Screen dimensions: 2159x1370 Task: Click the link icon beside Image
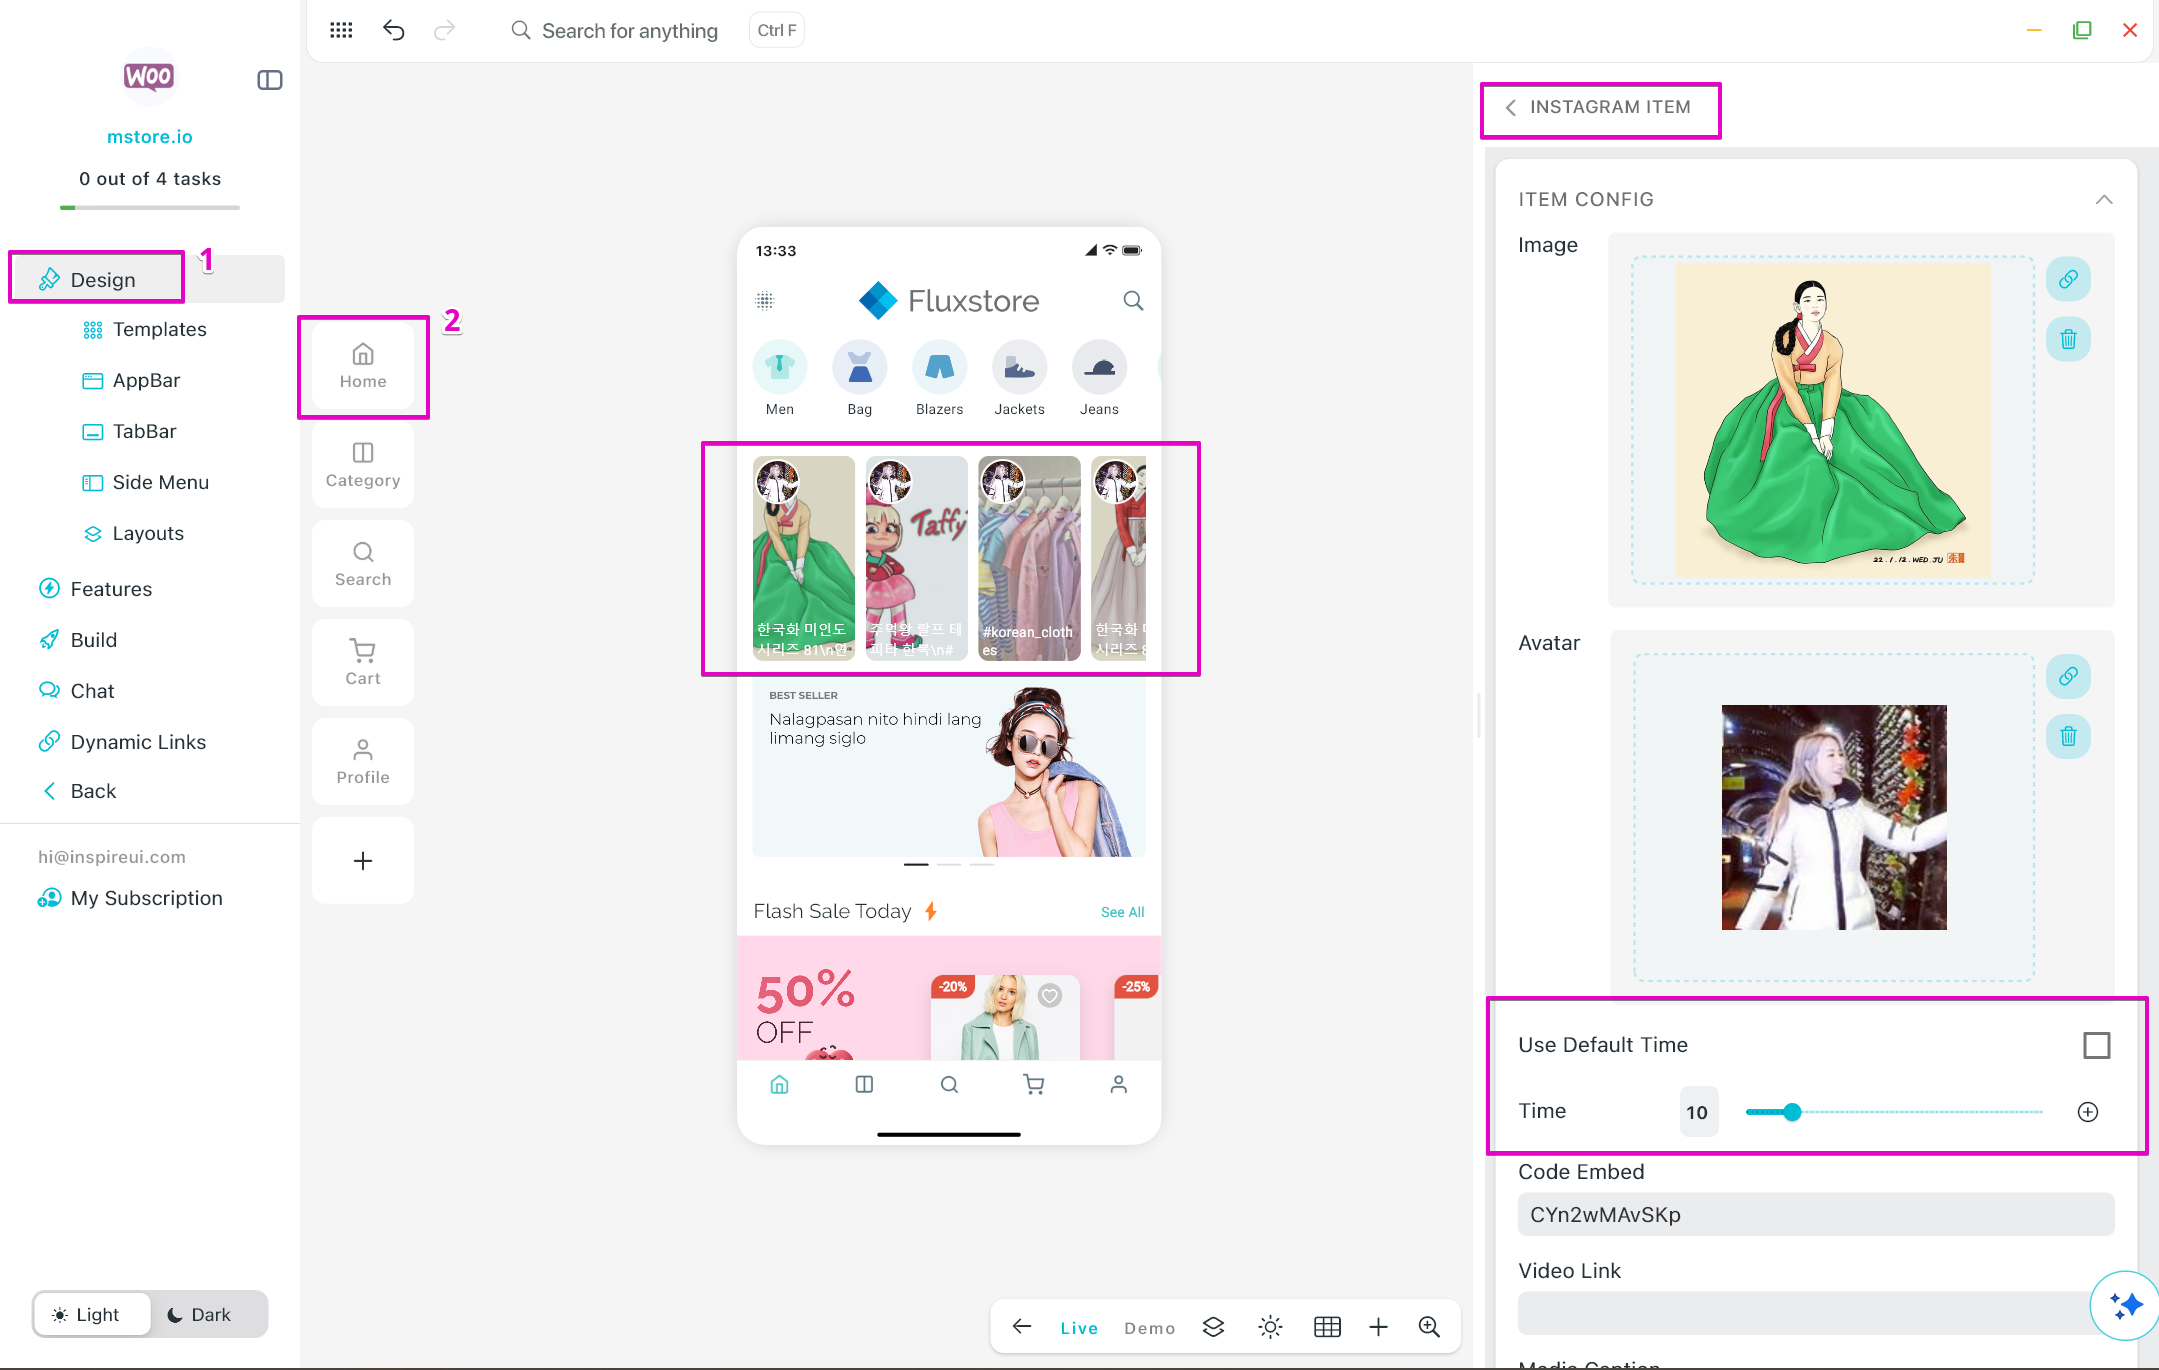click(2068, 279)
